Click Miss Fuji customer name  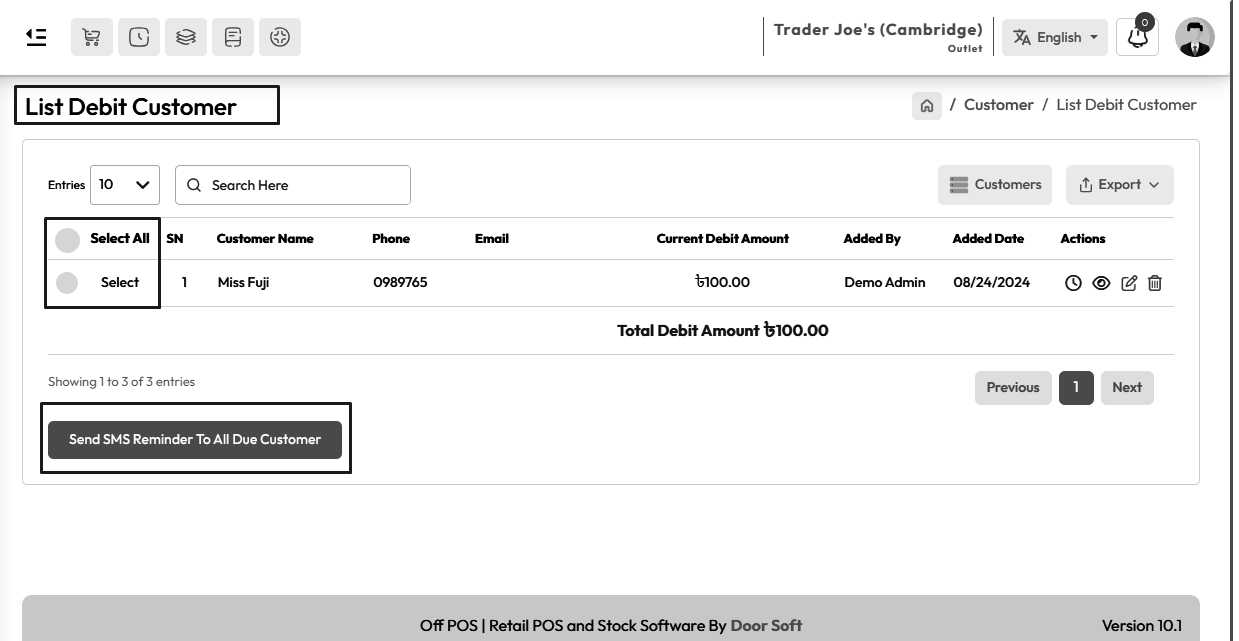[x=243, y=283]
